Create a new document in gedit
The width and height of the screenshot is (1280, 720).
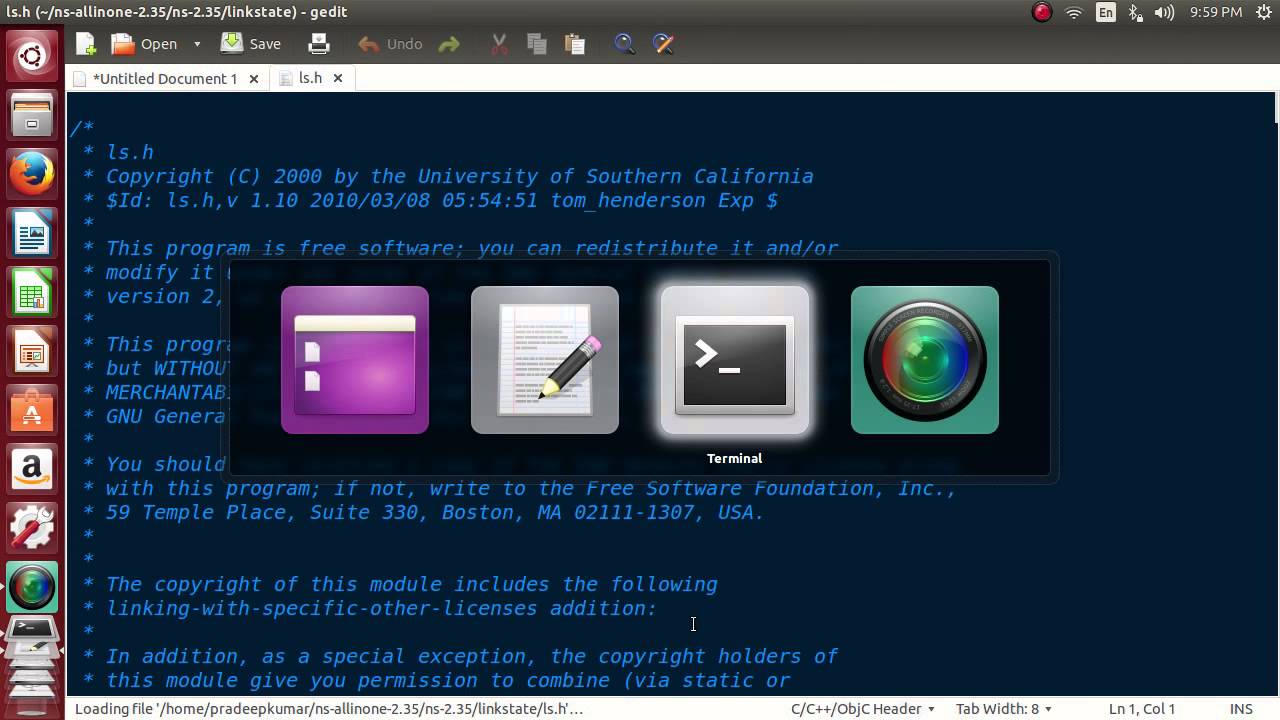(x=86, y=44)
